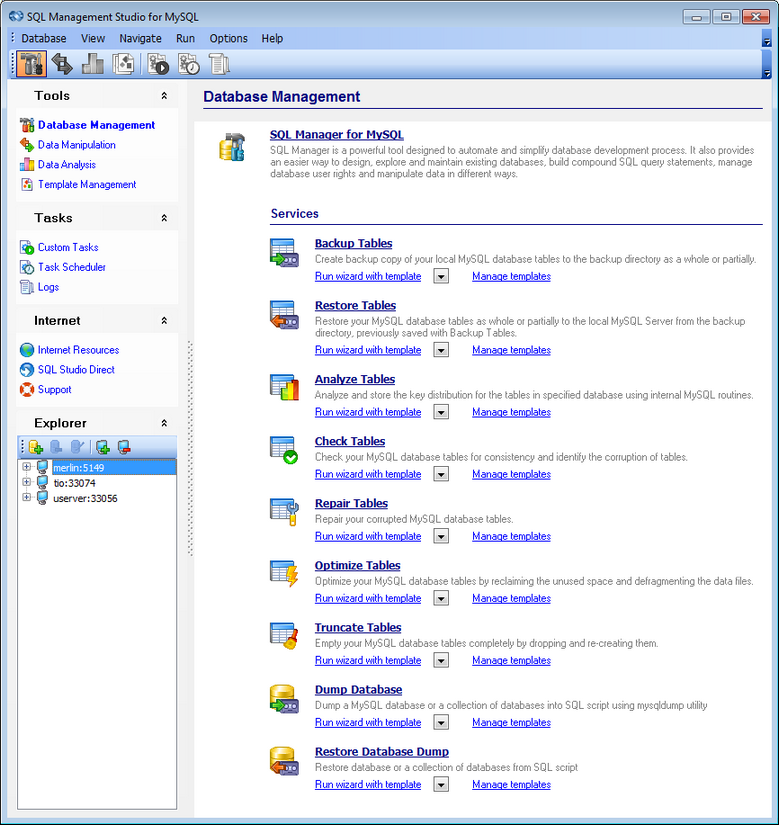779x825 pixels.
Task: Open the Run menu
Action: point(185,38)
